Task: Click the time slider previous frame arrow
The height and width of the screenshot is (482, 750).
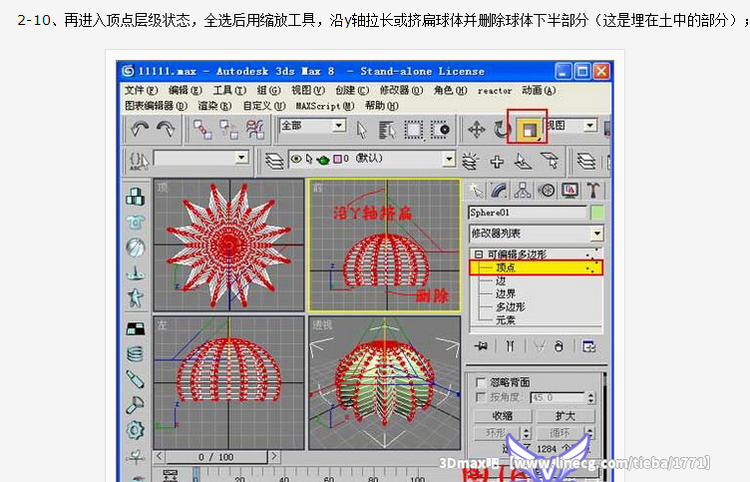Action: click(x=160, y=457)
